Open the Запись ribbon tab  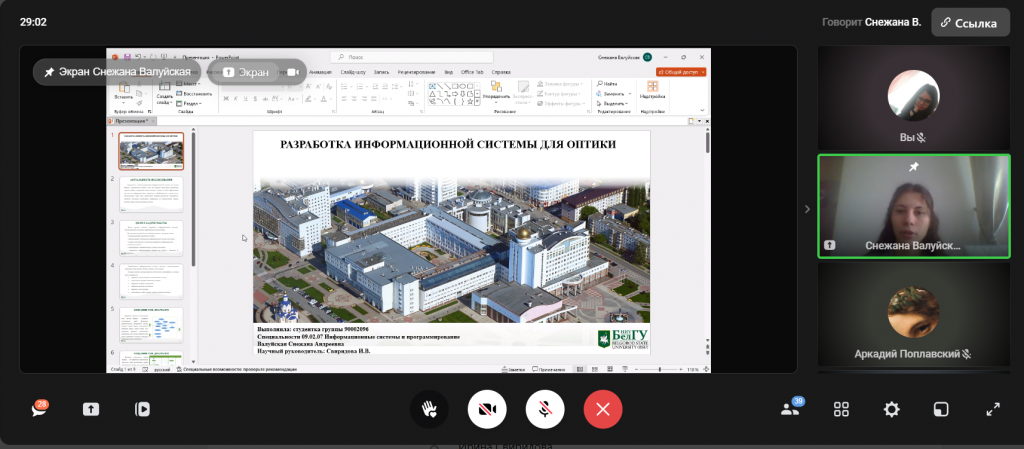(x=381, y=72)
